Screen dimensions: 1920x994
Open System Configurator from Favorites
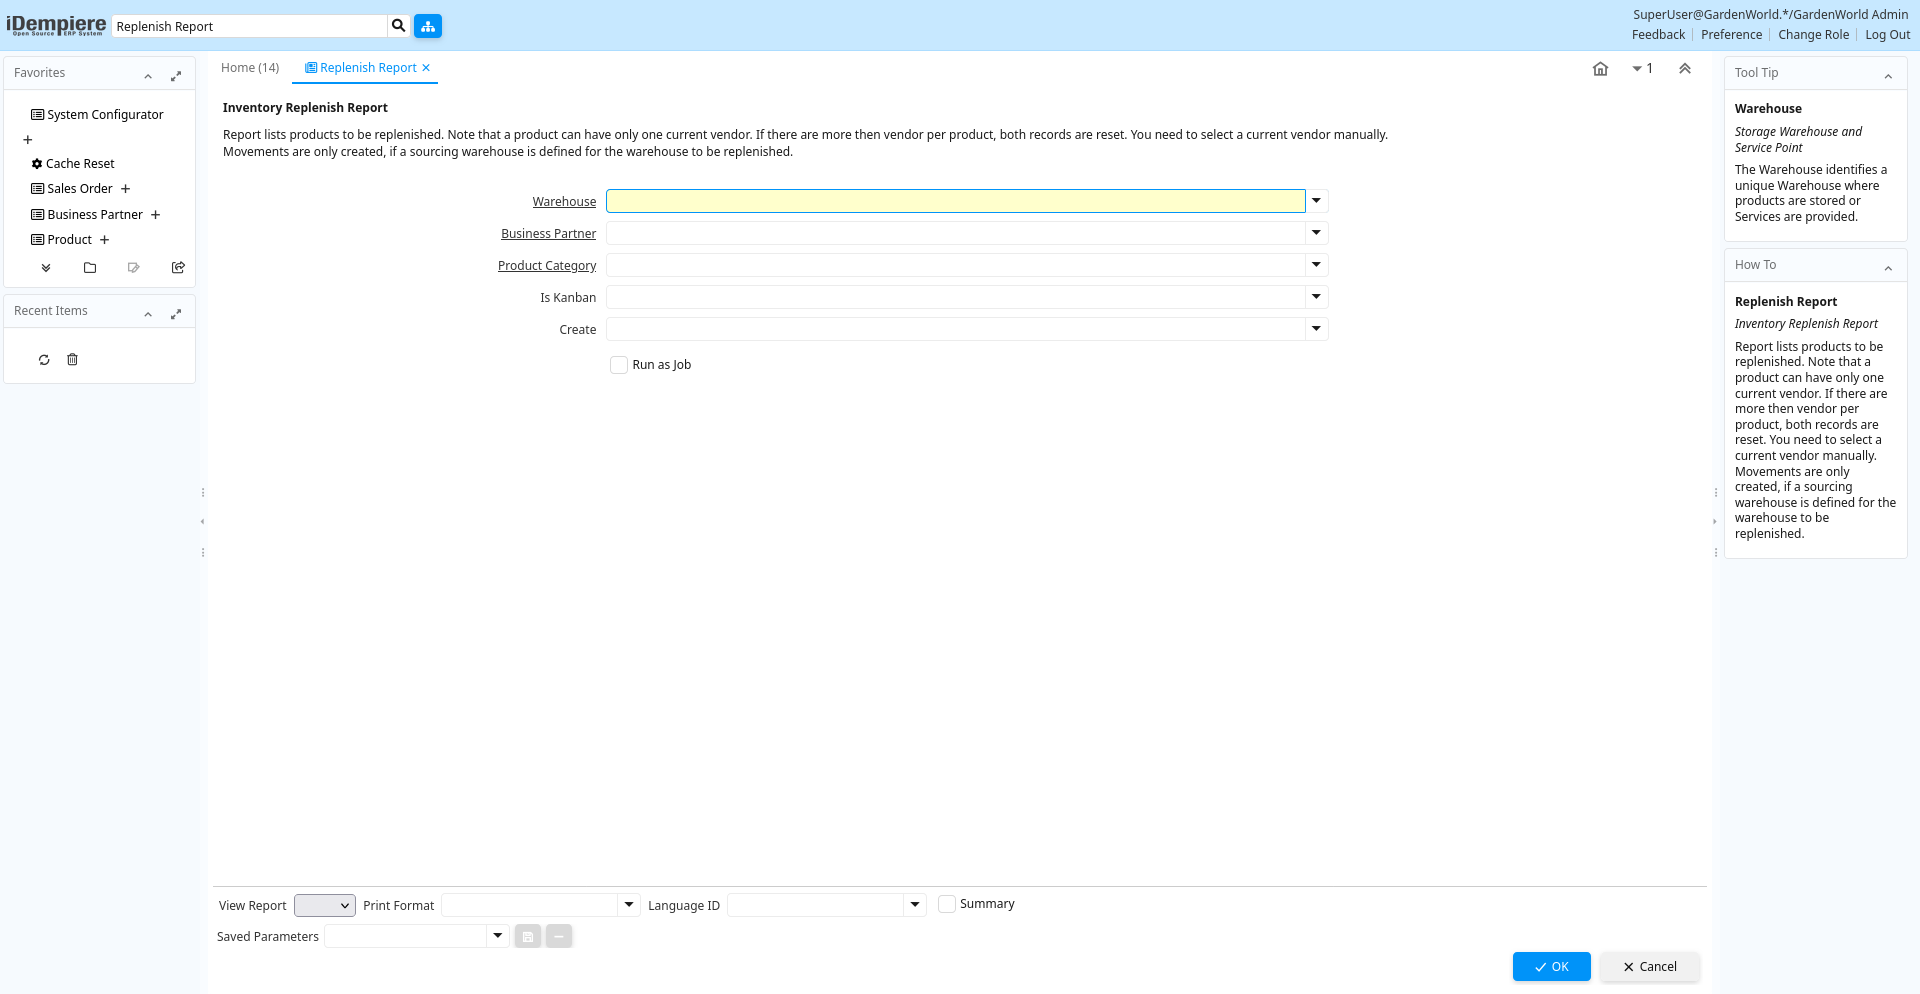105,115
